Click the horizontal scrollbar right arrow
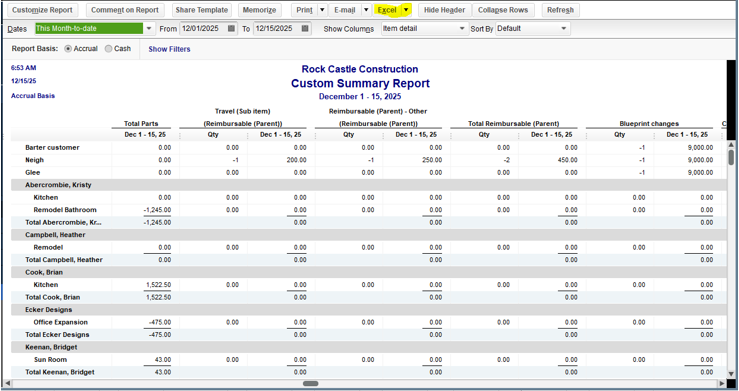 click(x=722, y=383)
